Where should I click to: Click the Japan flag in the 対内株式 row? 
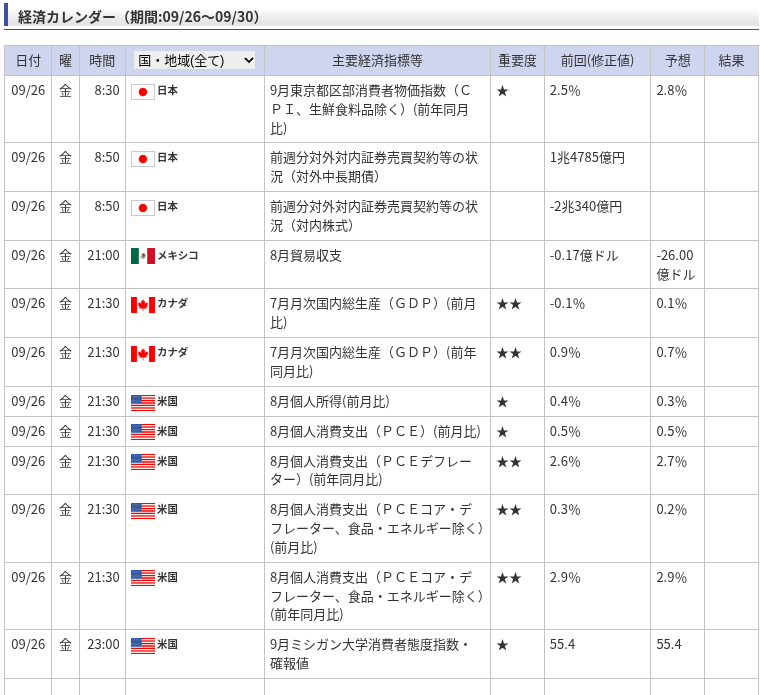click(143, 207)
